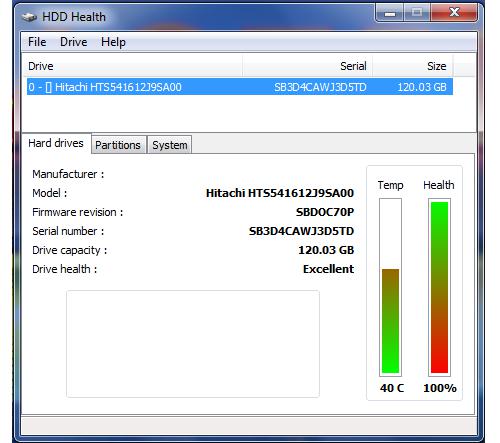This screenshot has width=500, height=443.
Task: Click the small drive icon before Hitachi in list
Action: pos(48,87)
